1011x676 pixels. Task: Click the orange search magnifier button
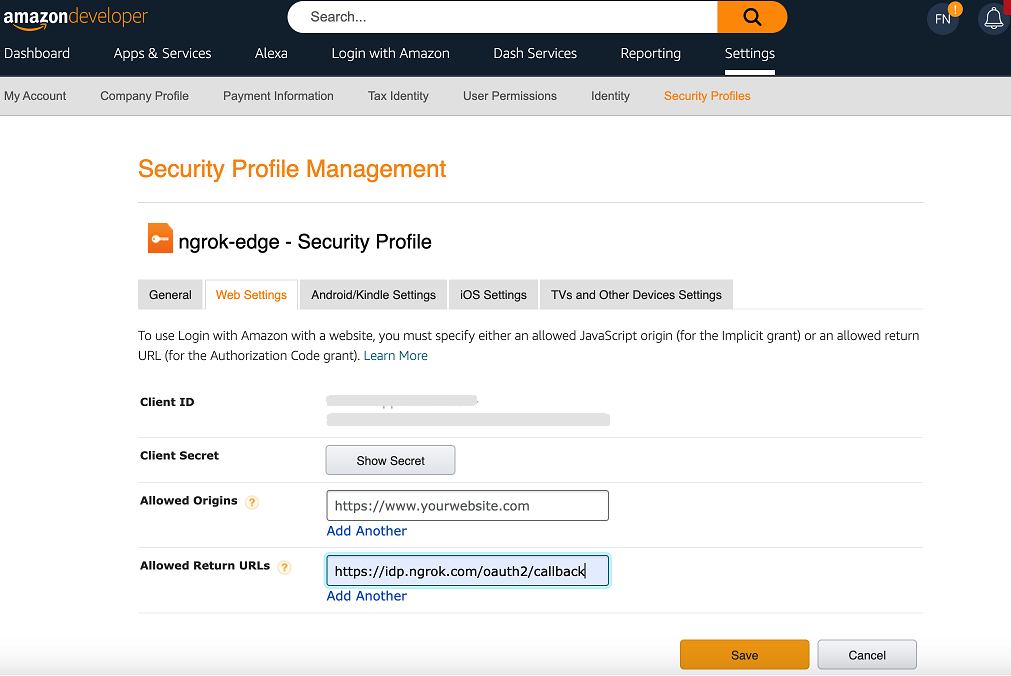pos(752,17)
